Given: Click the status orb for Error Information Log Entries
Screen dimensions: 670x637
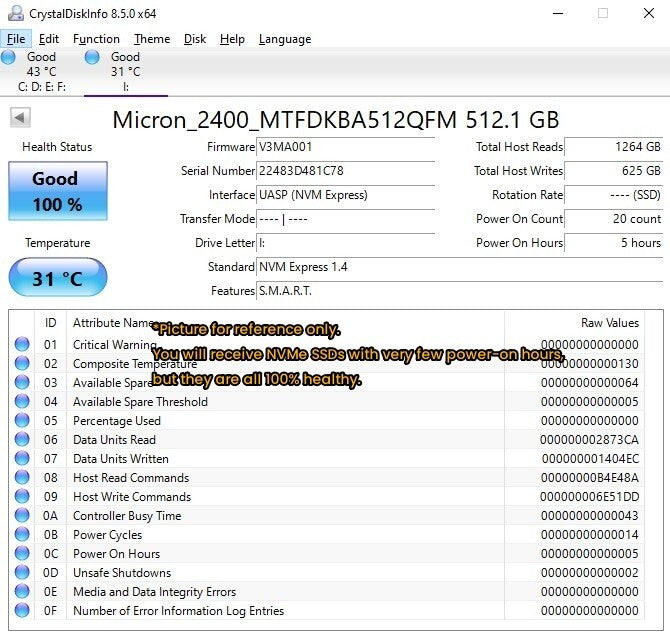Looking at the screenshot, I should (x=22, y=611).
